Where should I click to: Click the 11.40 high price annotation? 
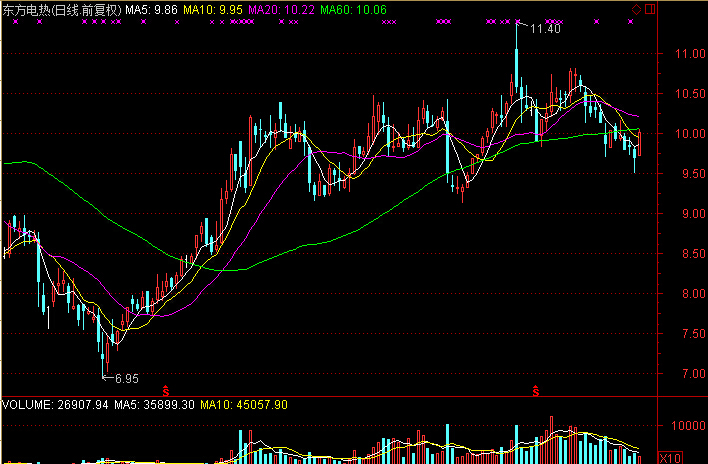tap(545, 29)
